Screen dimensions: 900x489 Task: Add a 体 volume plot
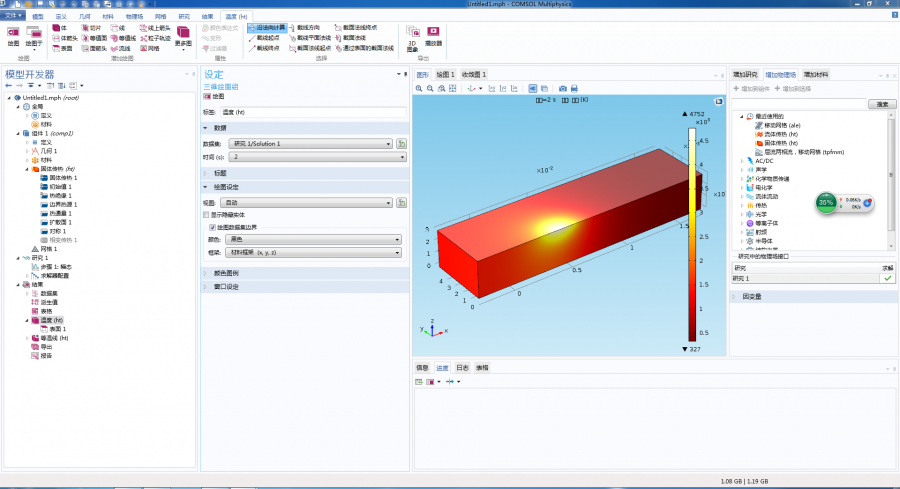coord(60,28)
